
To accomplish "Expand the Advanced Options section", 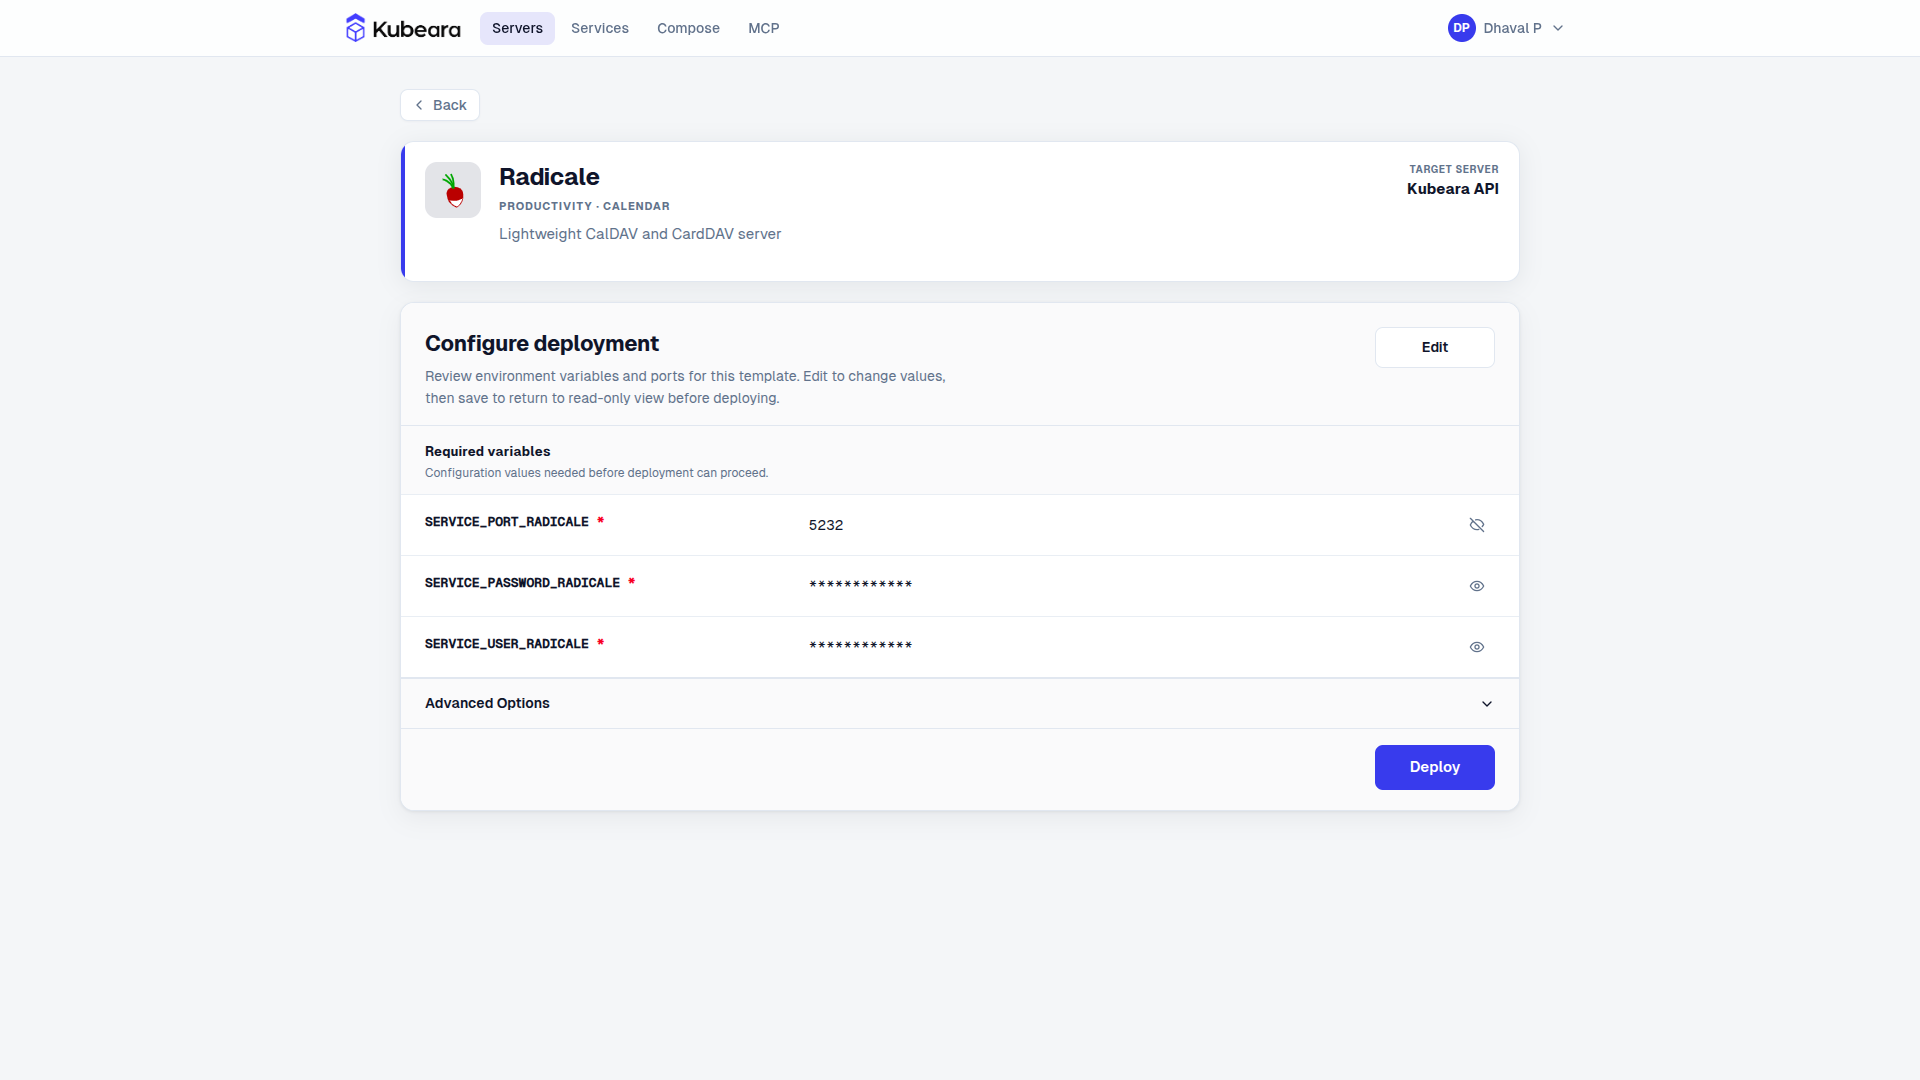I will pyautogui.click(x=960, y=704).
